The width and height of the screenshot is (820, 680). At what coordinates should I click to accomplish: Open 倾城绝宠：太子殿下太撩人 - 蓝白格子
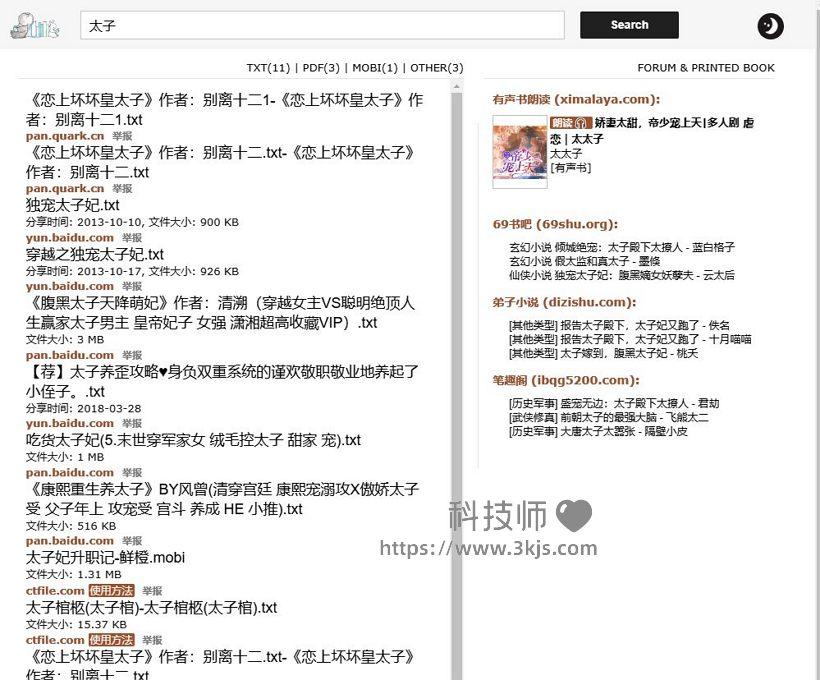pos(622,247)
